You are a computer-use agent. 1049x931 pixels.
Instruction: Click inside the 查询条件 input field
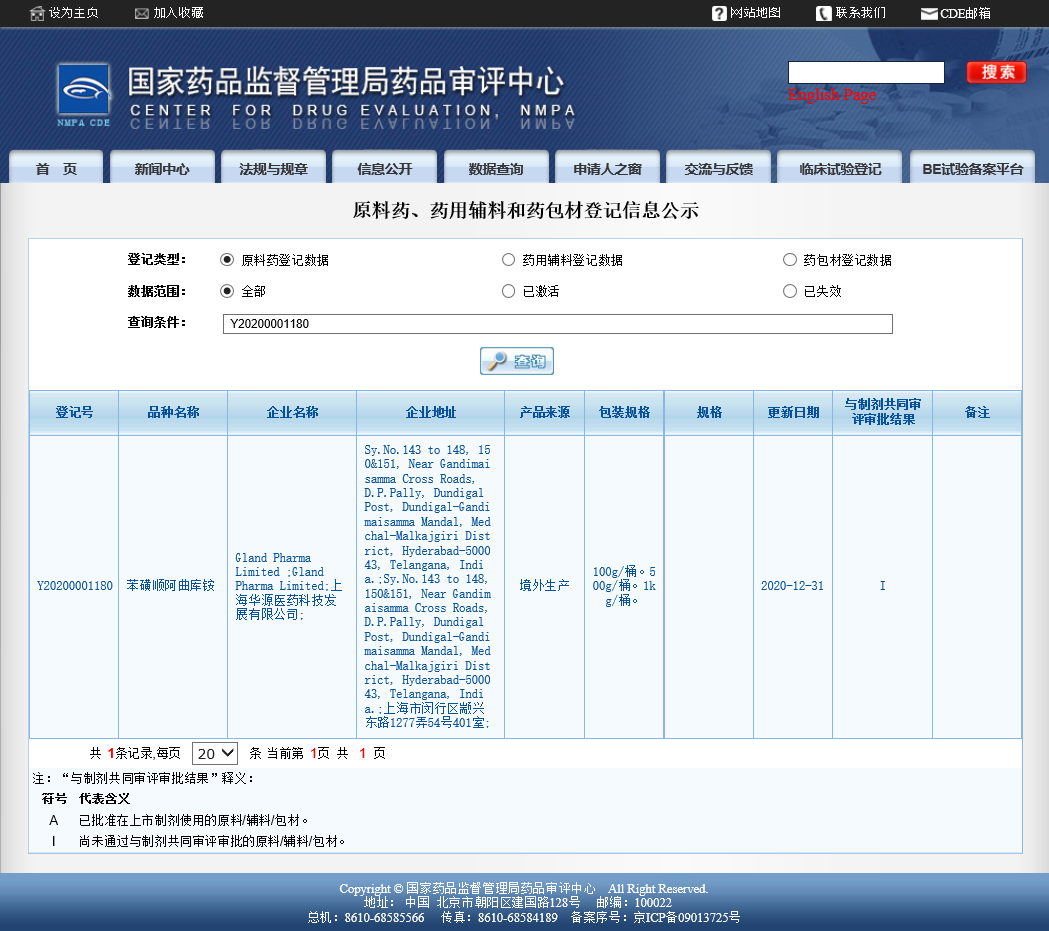(557, 324)
